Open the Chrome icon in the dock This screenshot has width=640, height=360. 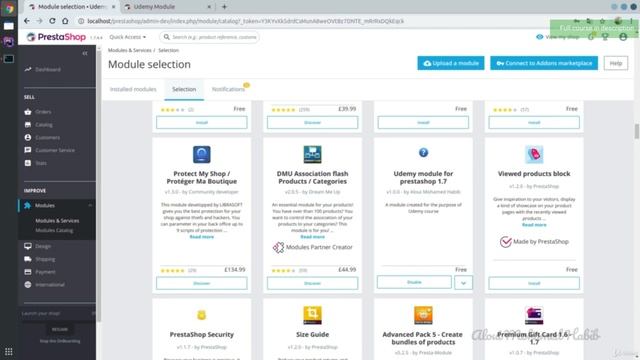click(x=9, y=9)
